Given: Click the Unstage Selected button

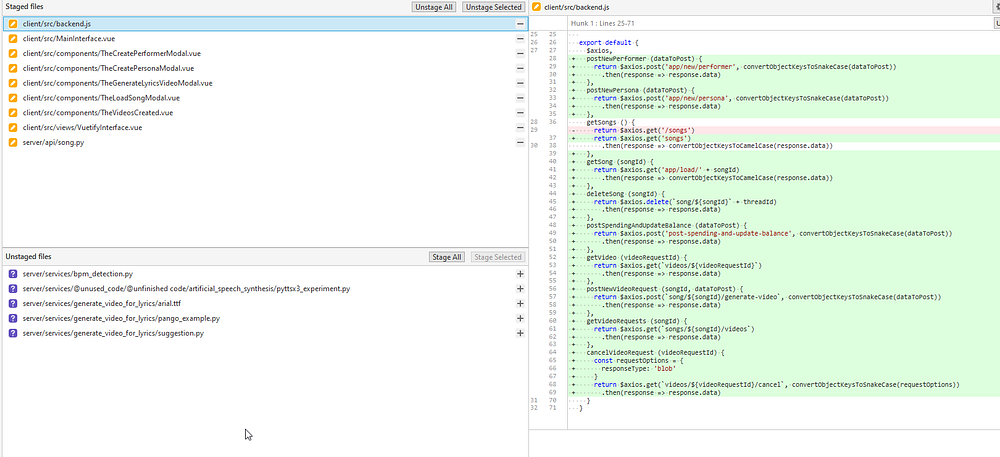Looking at the screenshot, I should [x=493, y=7].
